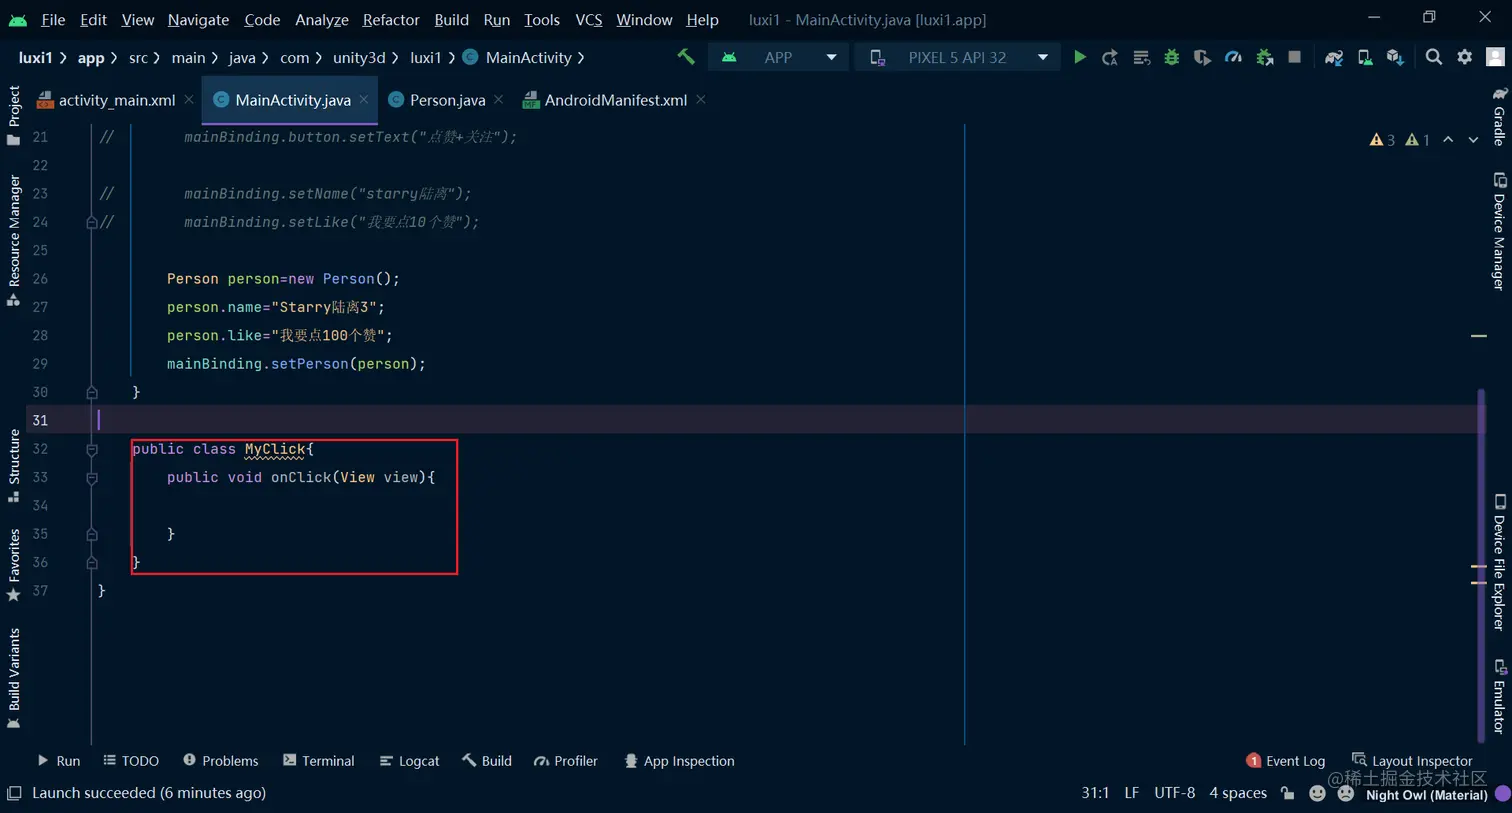
Task: Click the editor vertical scrollbar
Action: tap(1481, 565)
